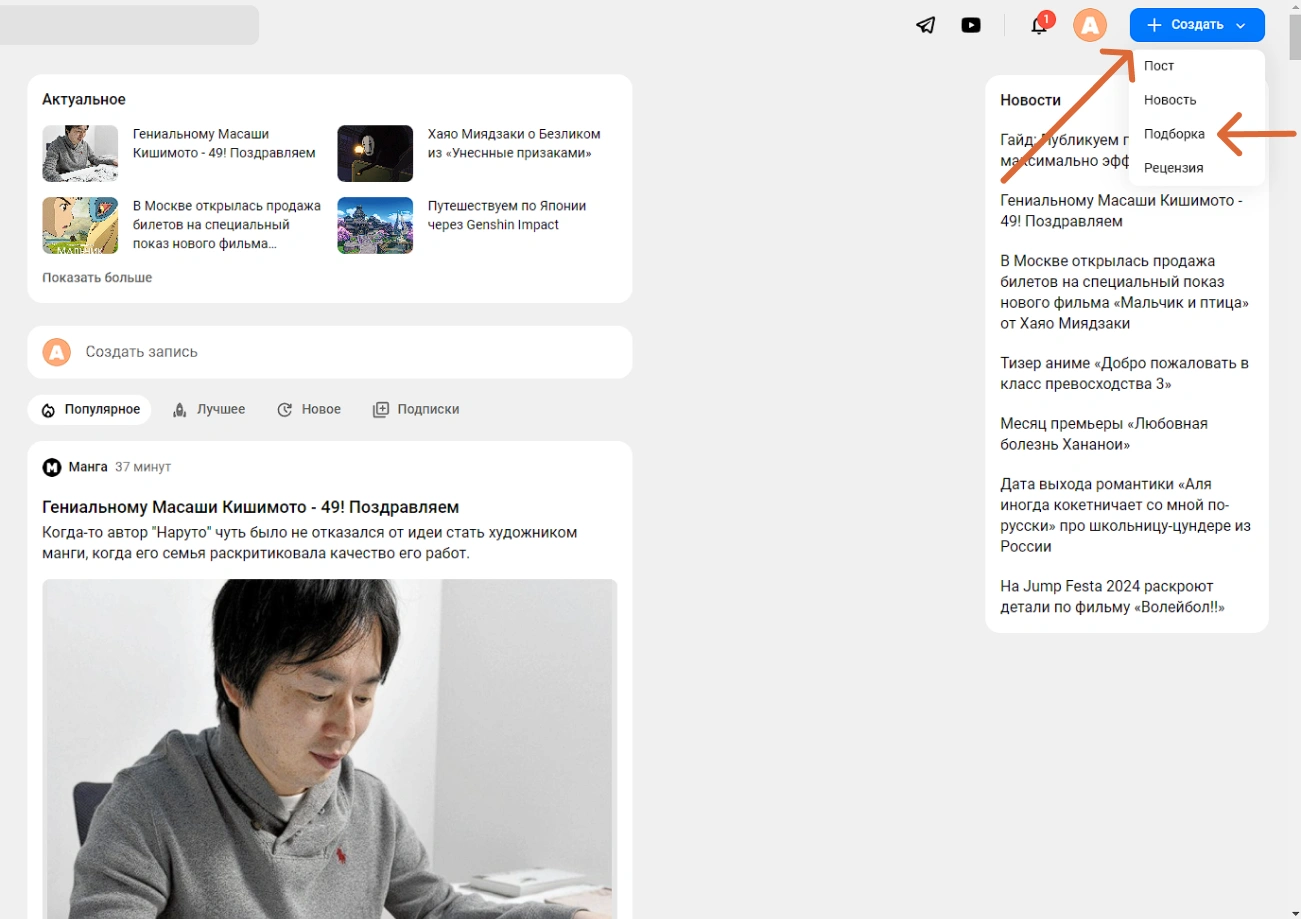Expand Показать больше in Актуальное
The height and width of the screenshot is (919, 1301).
(97, 277)
